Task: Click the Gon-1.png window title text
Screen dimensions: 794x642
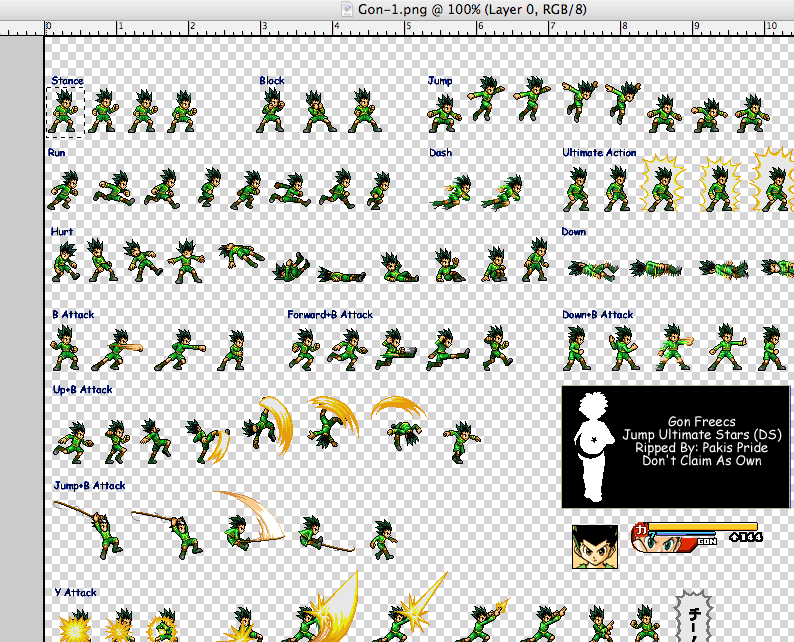Action: (x=472, y=9)
